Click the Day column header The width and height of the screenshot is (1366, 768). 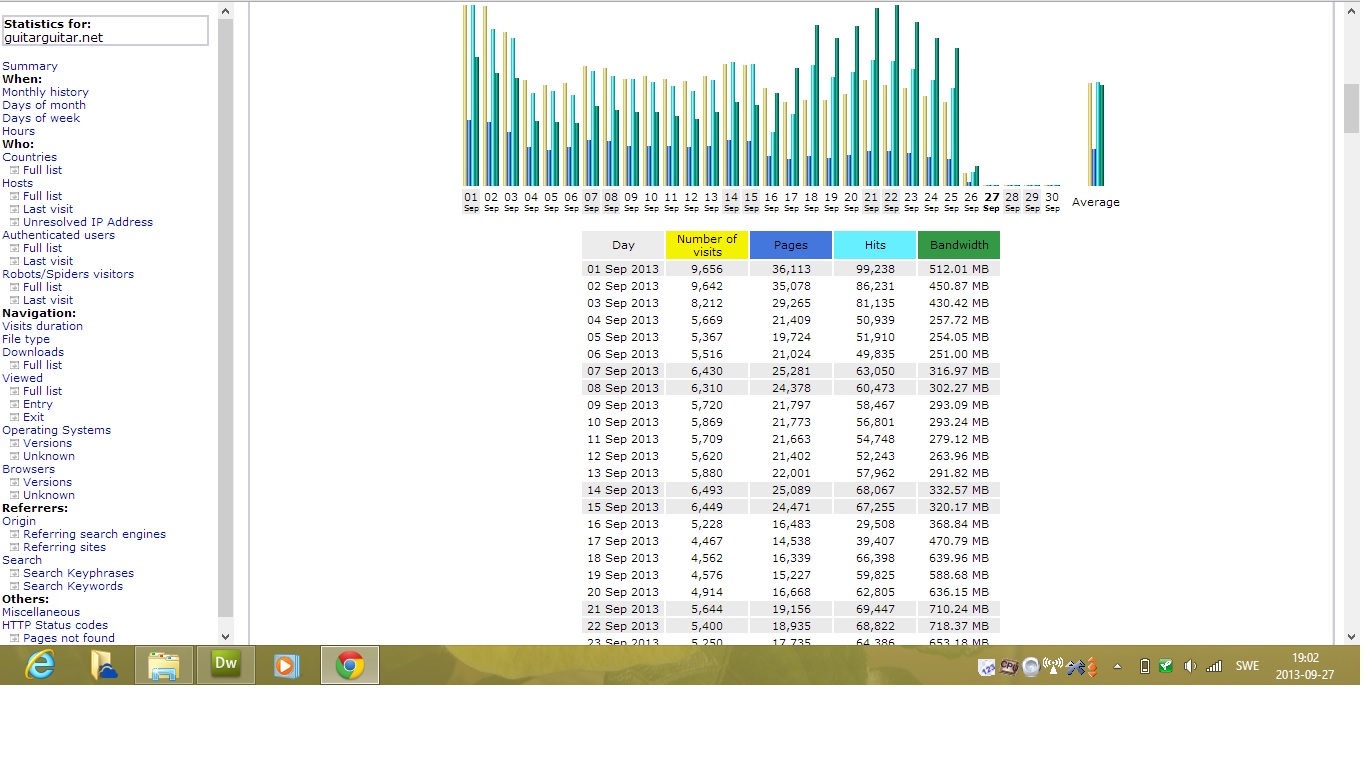click(623, 245)
